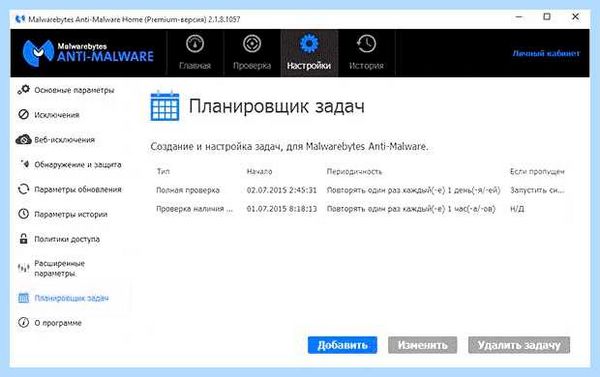Click the padlock icon beside Политики доступа
Viewport: 600px width, 377px height.
(x=23, y=239)
